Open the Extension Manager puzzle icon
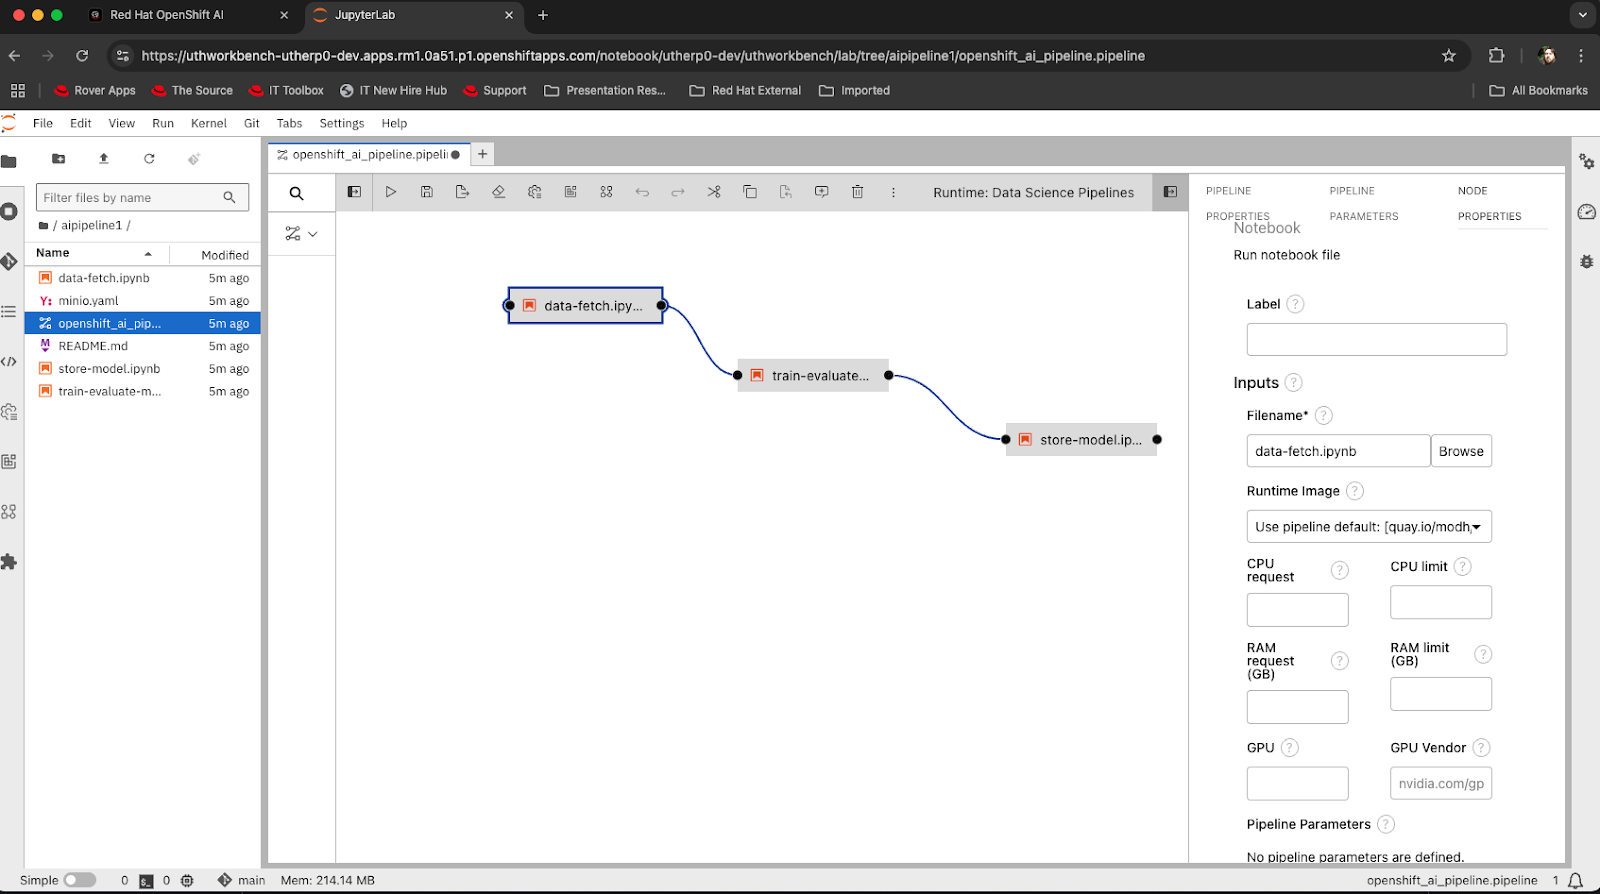This screenshot has width=1600, height=894. tap(10, 562)
